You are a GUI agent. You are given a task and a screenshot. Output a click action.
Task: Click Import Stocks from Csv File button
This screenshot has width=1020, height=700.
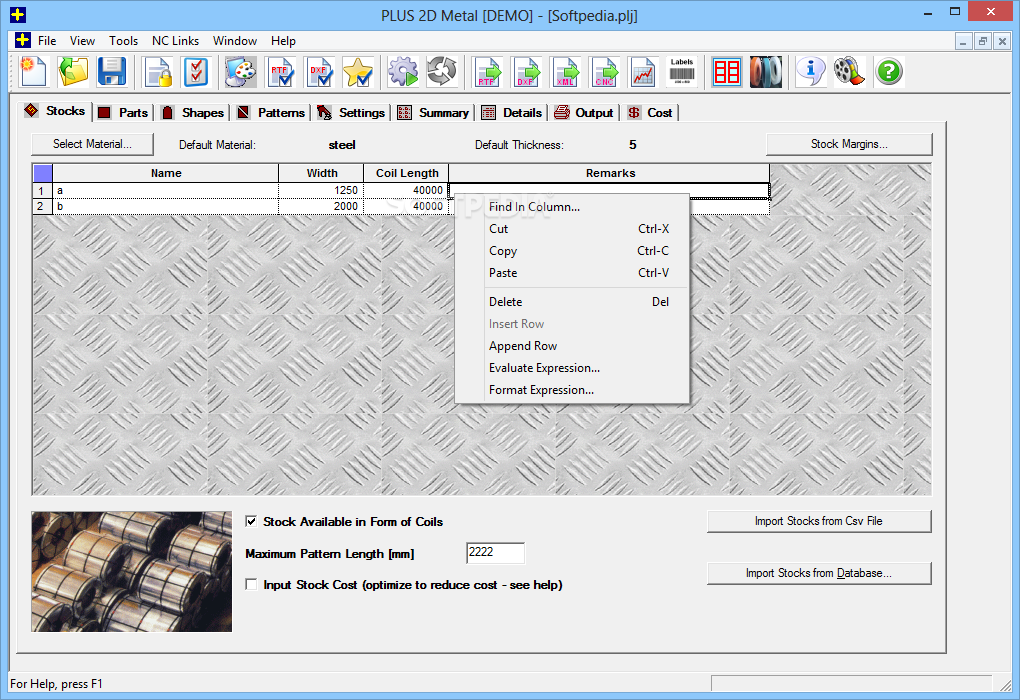(x=819, y=521)
